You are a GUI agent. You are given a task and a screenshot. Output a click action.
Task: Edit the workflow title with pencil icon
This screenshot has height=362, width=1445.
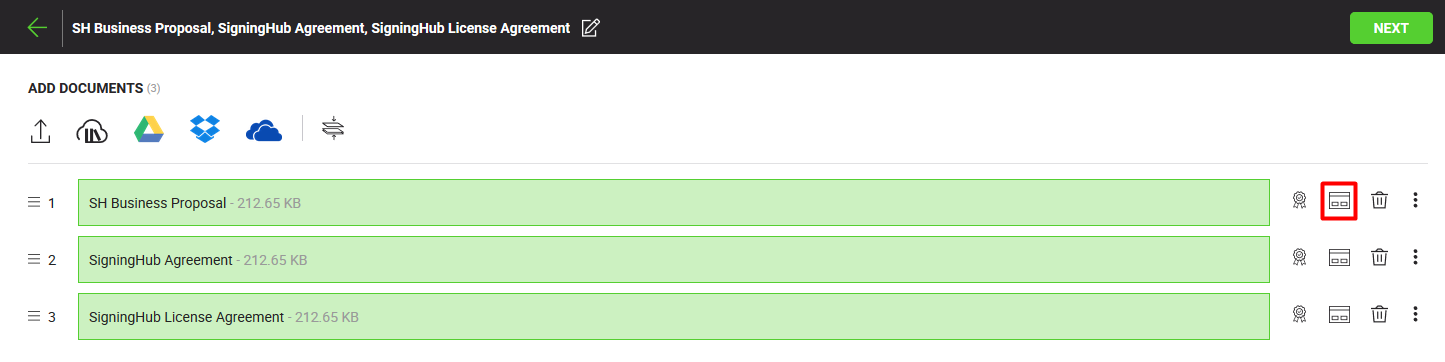591,28
